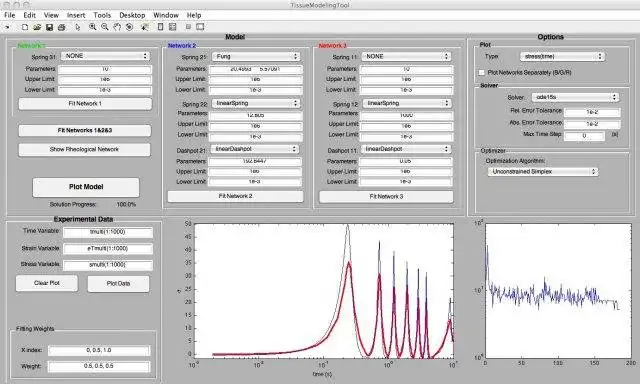The width and height of the screenshot is (640, 384).
Task: Click Network 1 Parameters field
Action: click(x=105, y=69)
